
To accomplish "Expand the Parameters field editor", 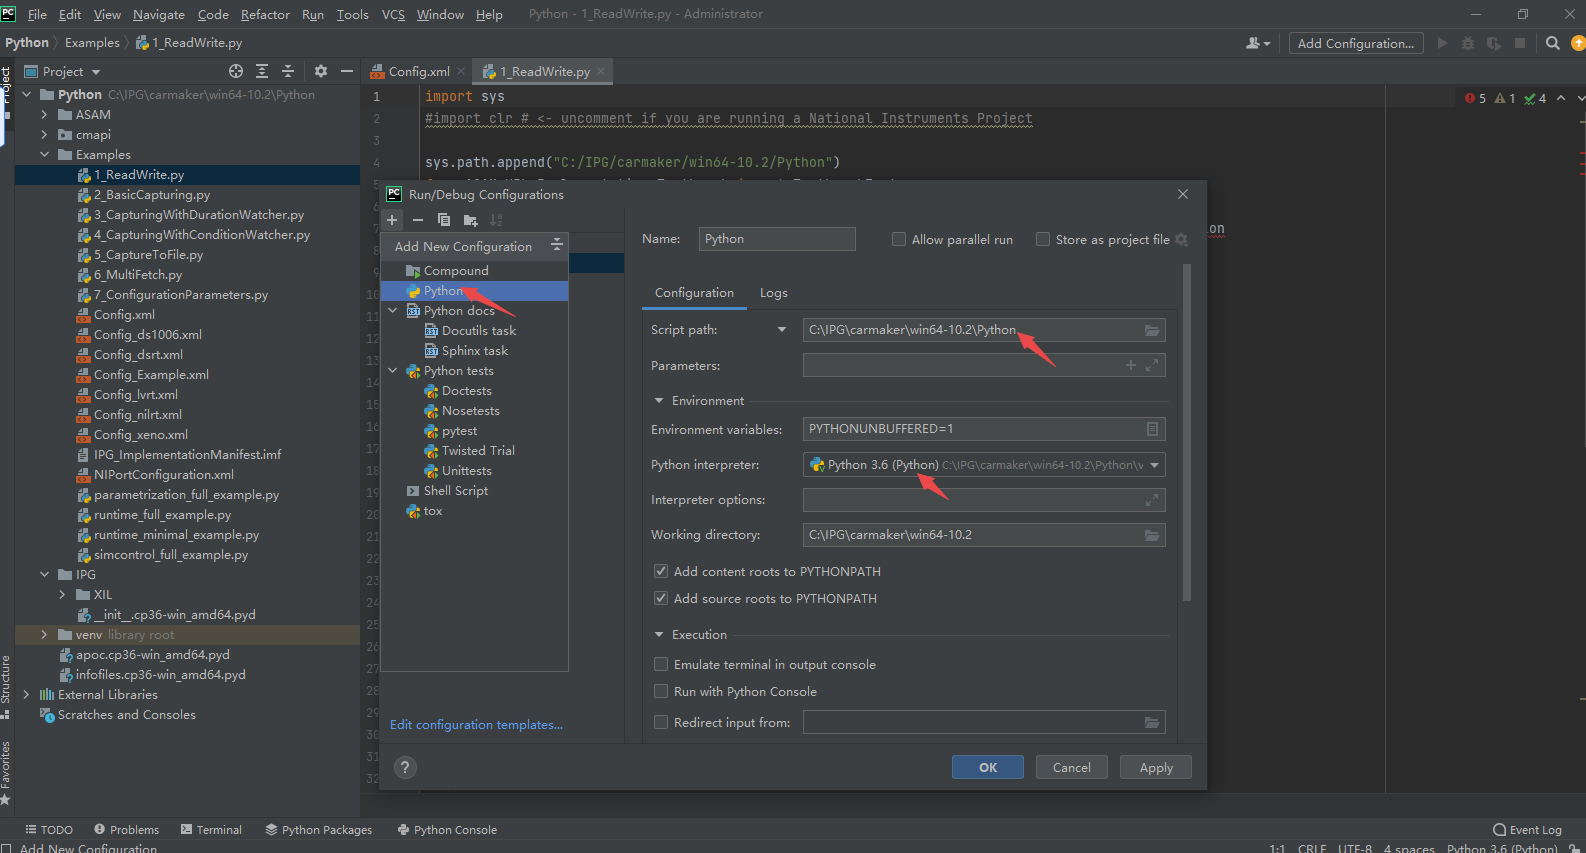I will click(x=1152, y=365).
